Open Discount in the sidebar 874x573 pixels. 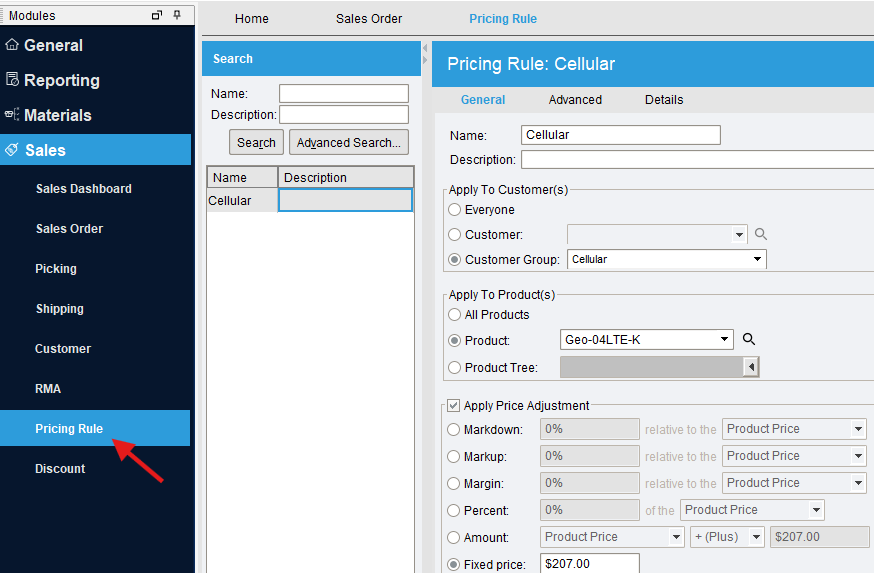pyautogui.click(x=60, y=469)
